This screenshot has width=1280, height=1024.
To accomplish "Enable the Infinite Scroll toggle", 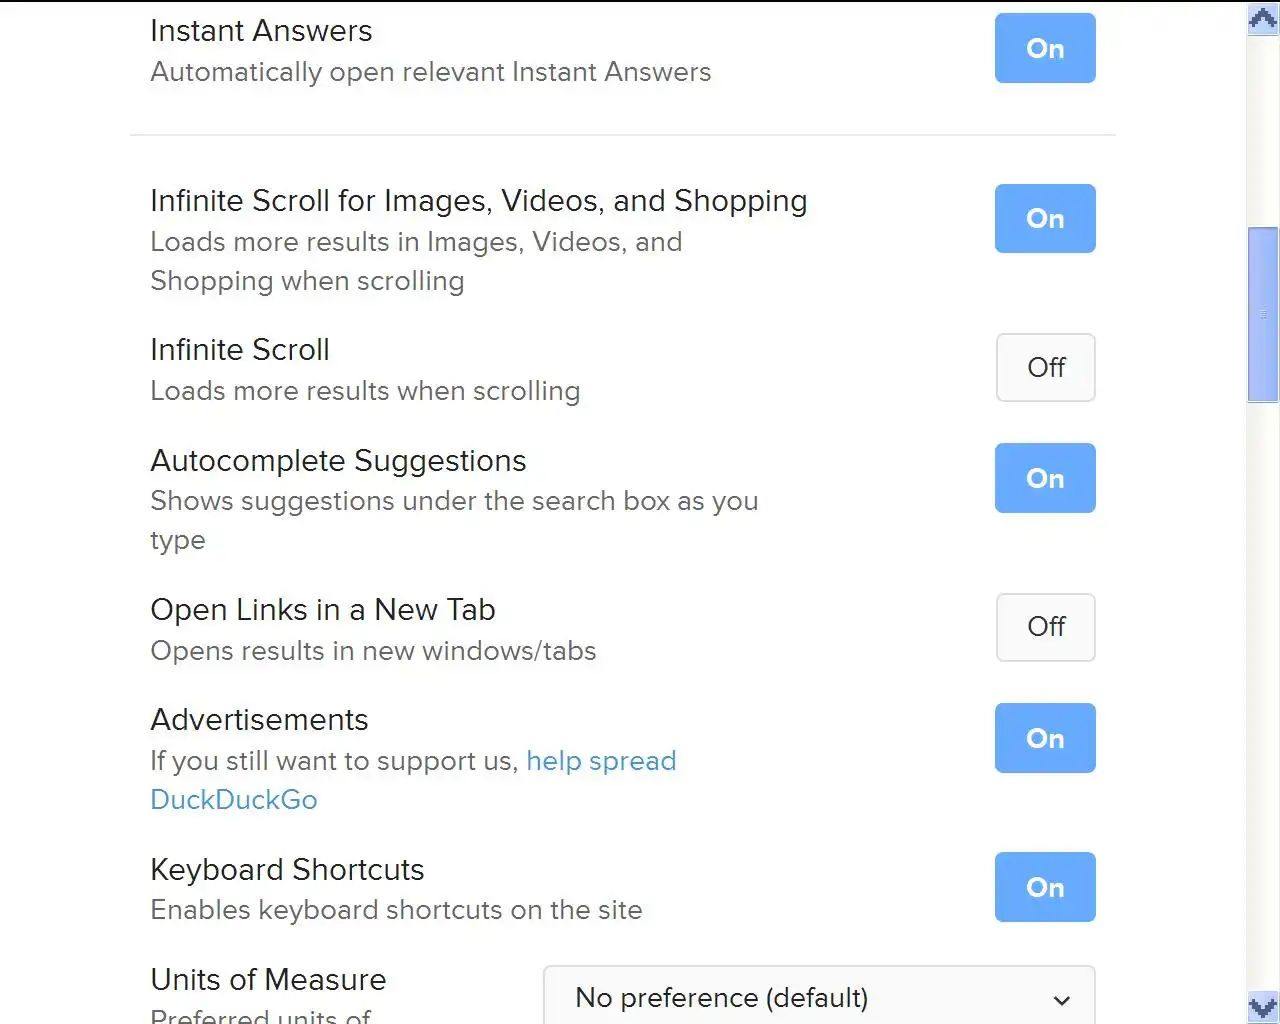I will 1045,368.
